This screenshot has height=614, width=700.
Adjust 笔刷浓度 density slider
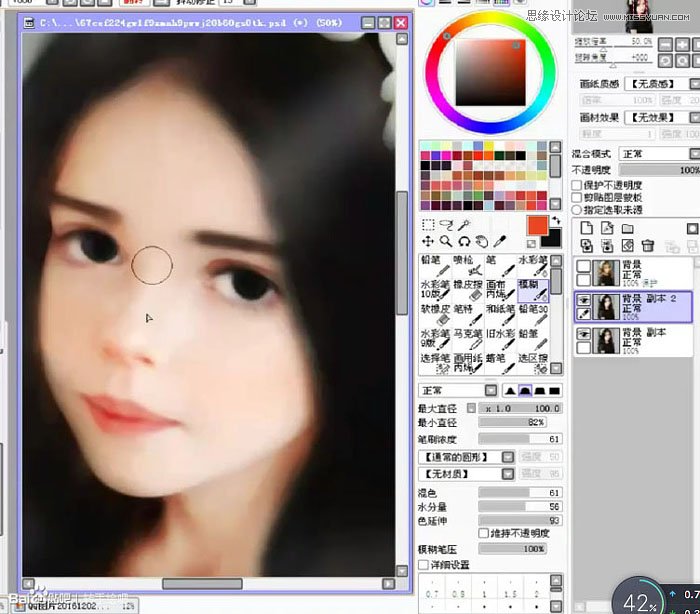[520, 439]
